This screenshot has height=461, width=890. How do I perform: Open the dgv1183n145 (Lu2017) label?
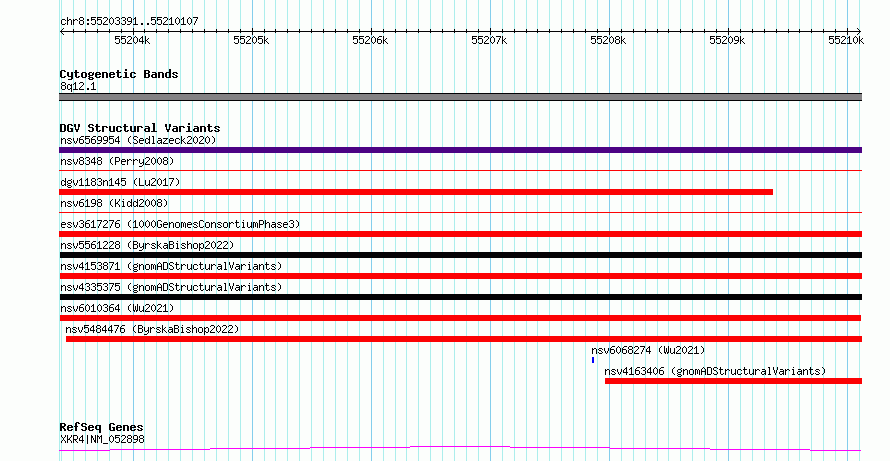(x=120, y=182)
